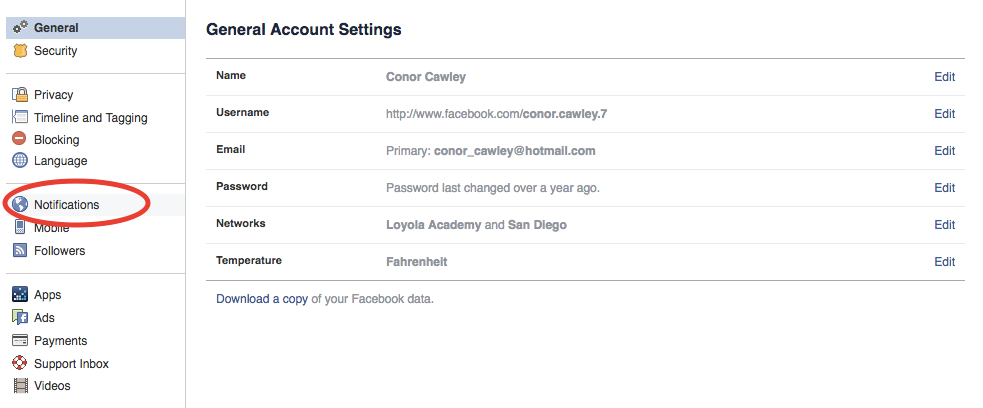This screenshot has width=983, height=408.
Task: Open Notifications settings in sidebar
Action: [66, 205]
